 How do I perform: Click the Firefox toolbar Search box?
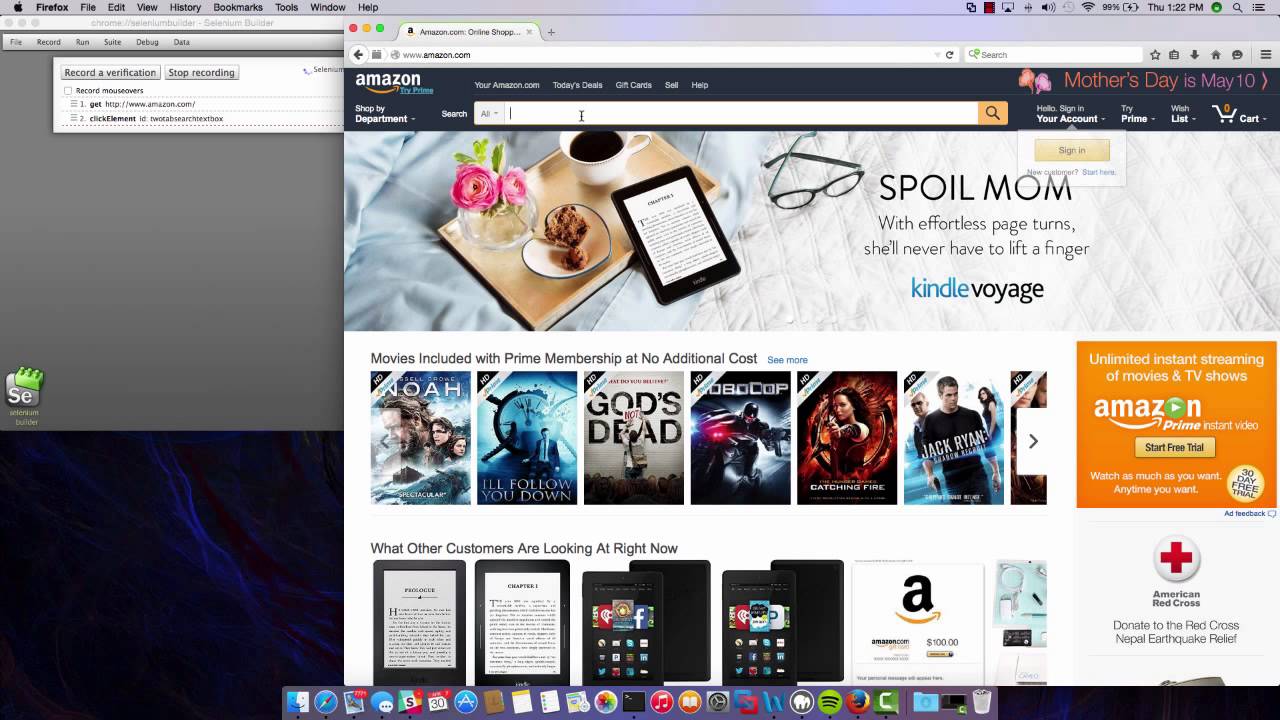click(1054, 55)
